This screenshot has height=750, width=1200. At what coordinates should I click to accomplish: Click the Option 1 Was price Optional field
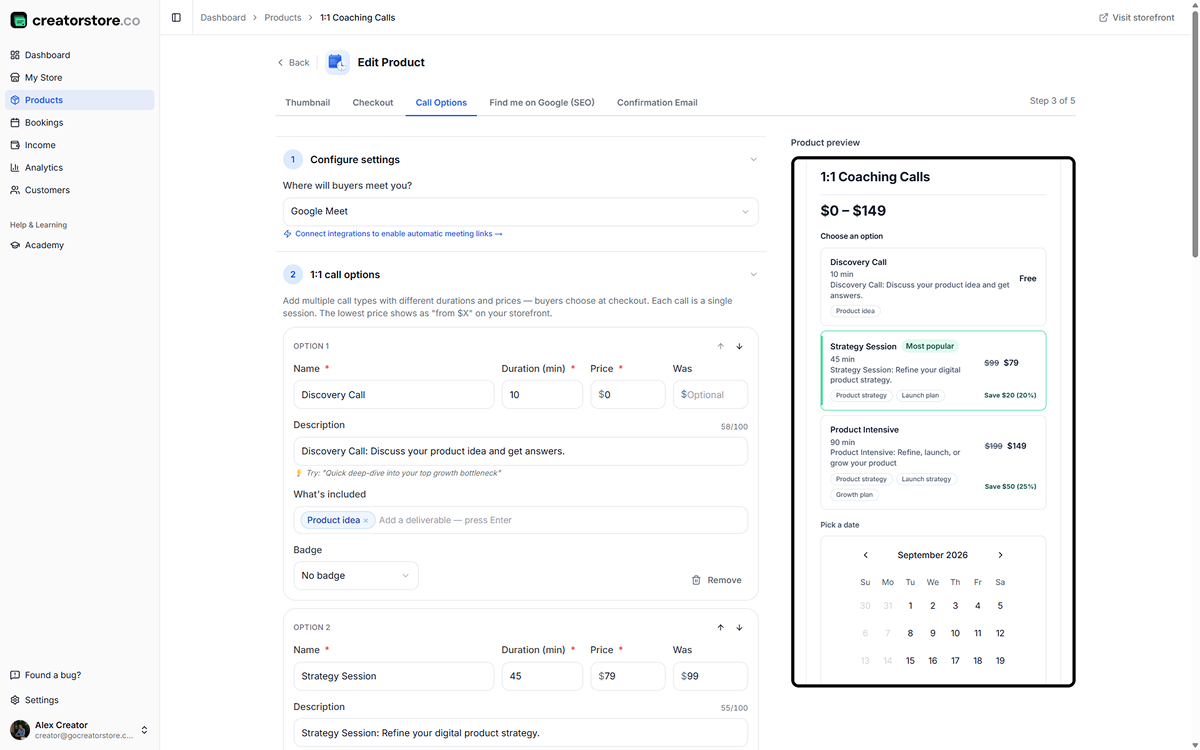[x=710, y=394]
